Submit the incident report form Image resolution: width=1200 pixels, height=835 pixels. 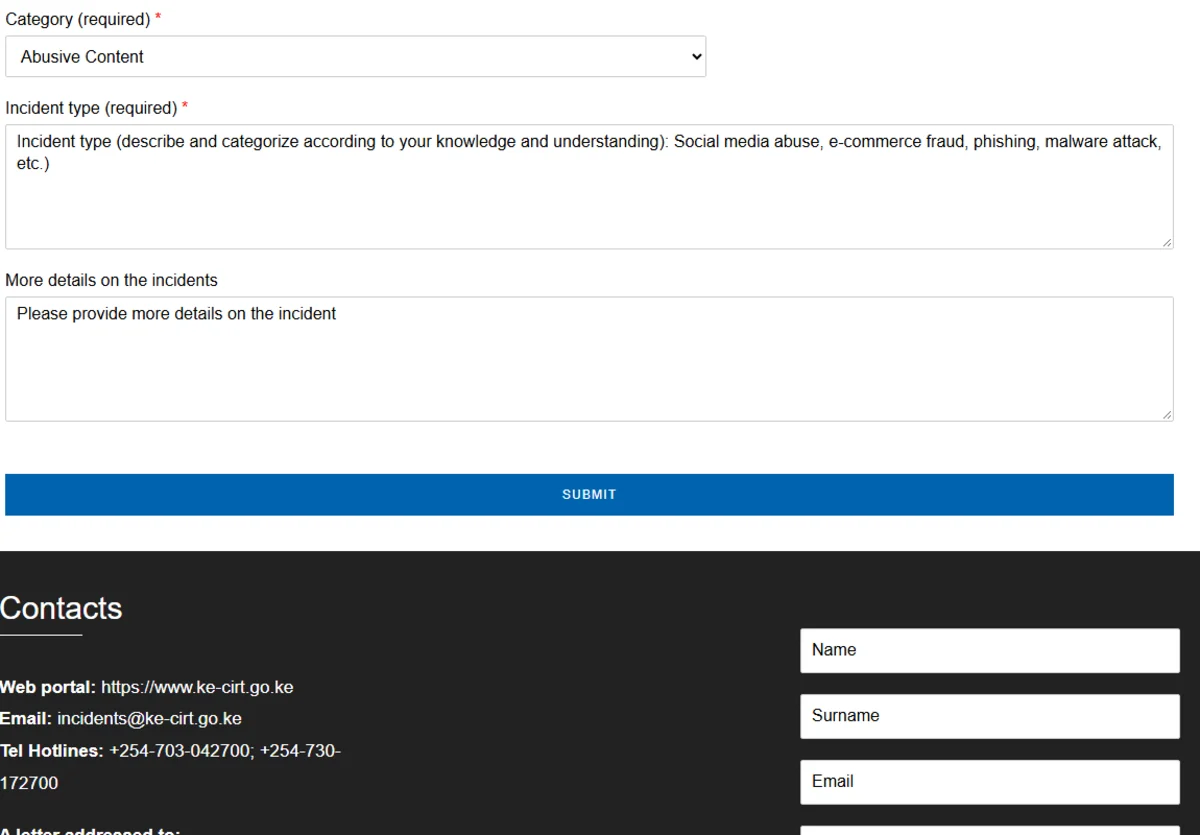click(x=589, y=495)
